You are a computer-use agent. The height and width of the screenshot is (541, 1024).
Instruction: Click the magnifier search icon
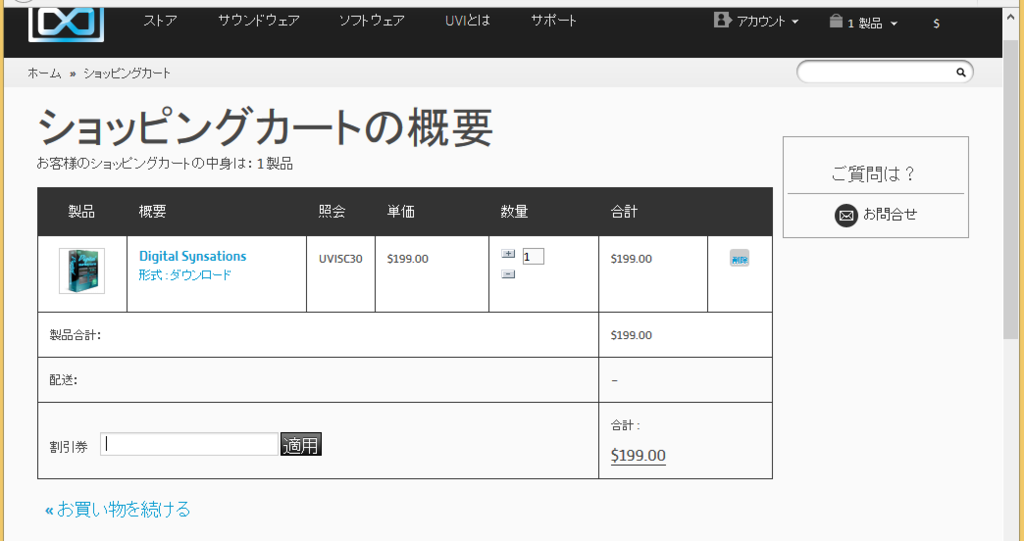pos(961,73)
